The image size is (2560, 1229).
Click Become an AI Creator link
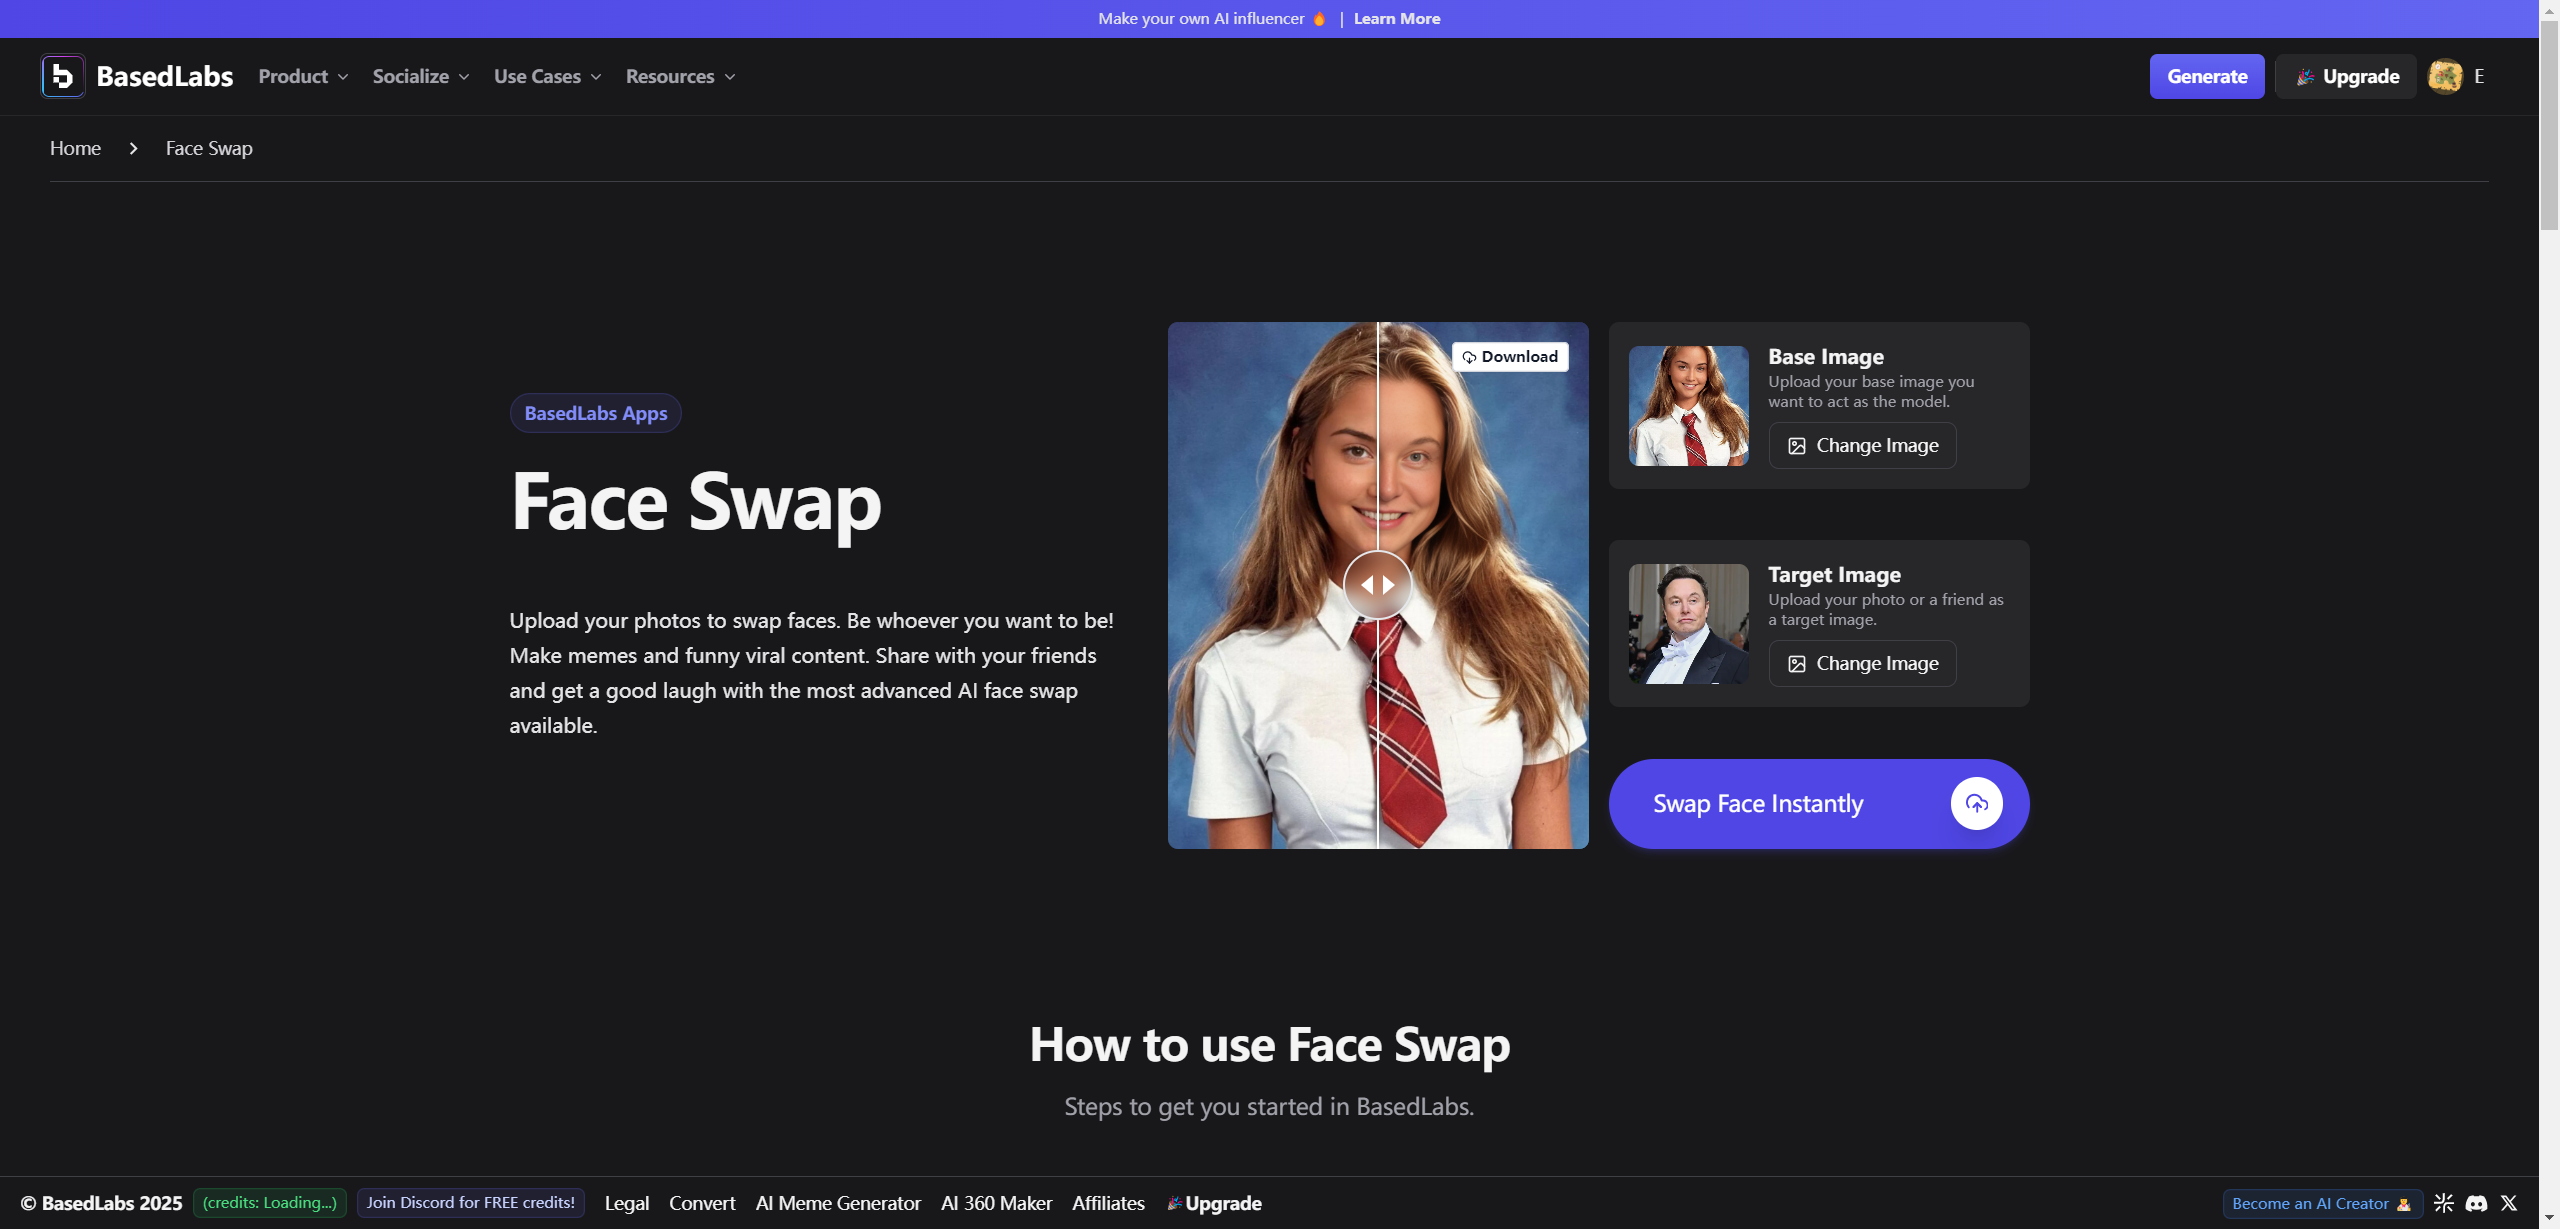point(2322,1204)
